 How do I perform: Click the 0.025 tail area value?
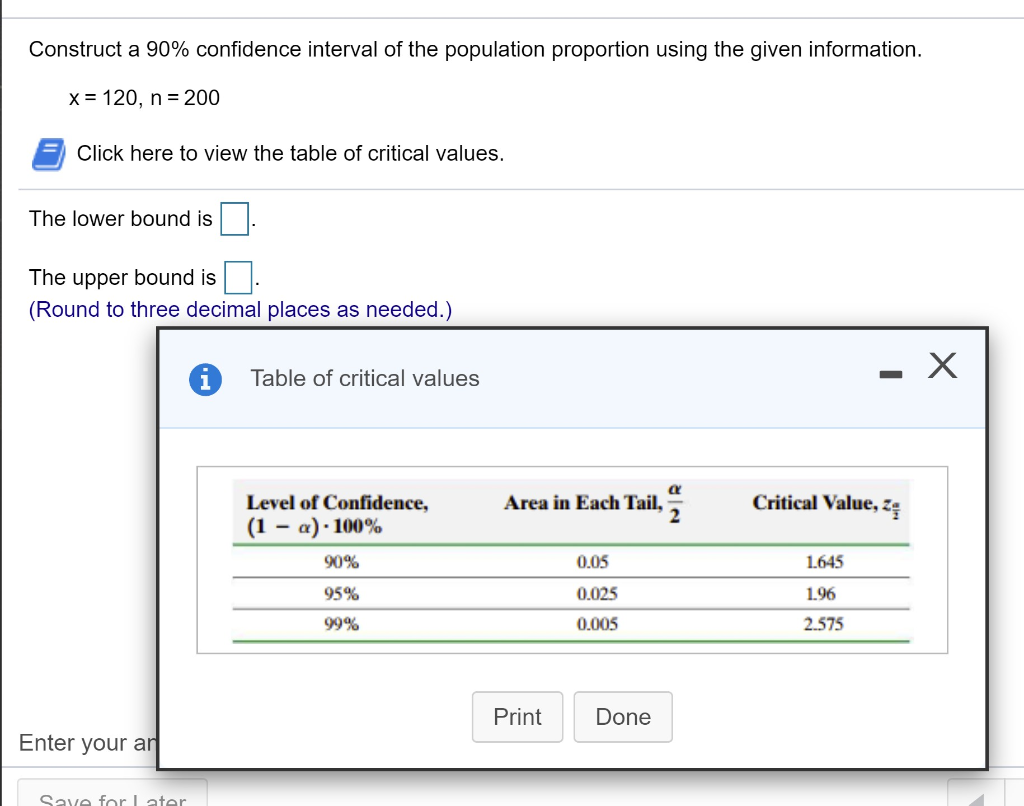597,594
